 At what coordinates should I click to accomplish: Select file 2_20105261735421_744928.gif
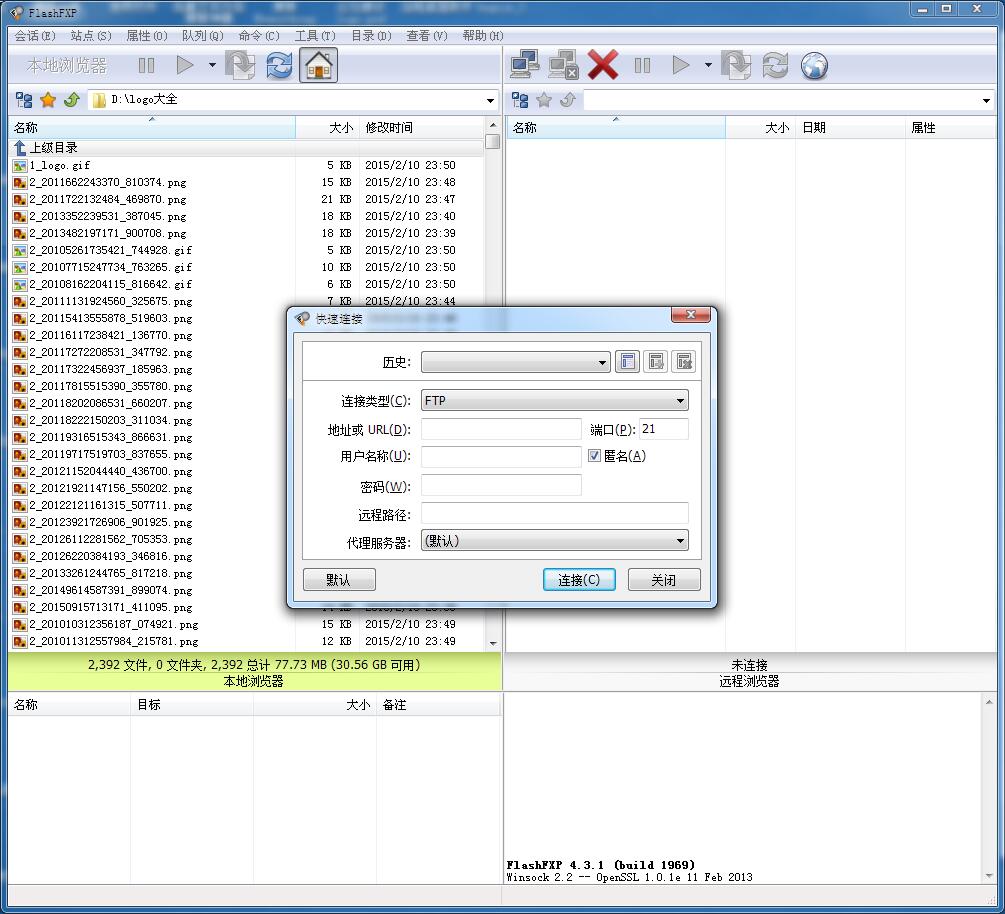[x=110, y=251]
